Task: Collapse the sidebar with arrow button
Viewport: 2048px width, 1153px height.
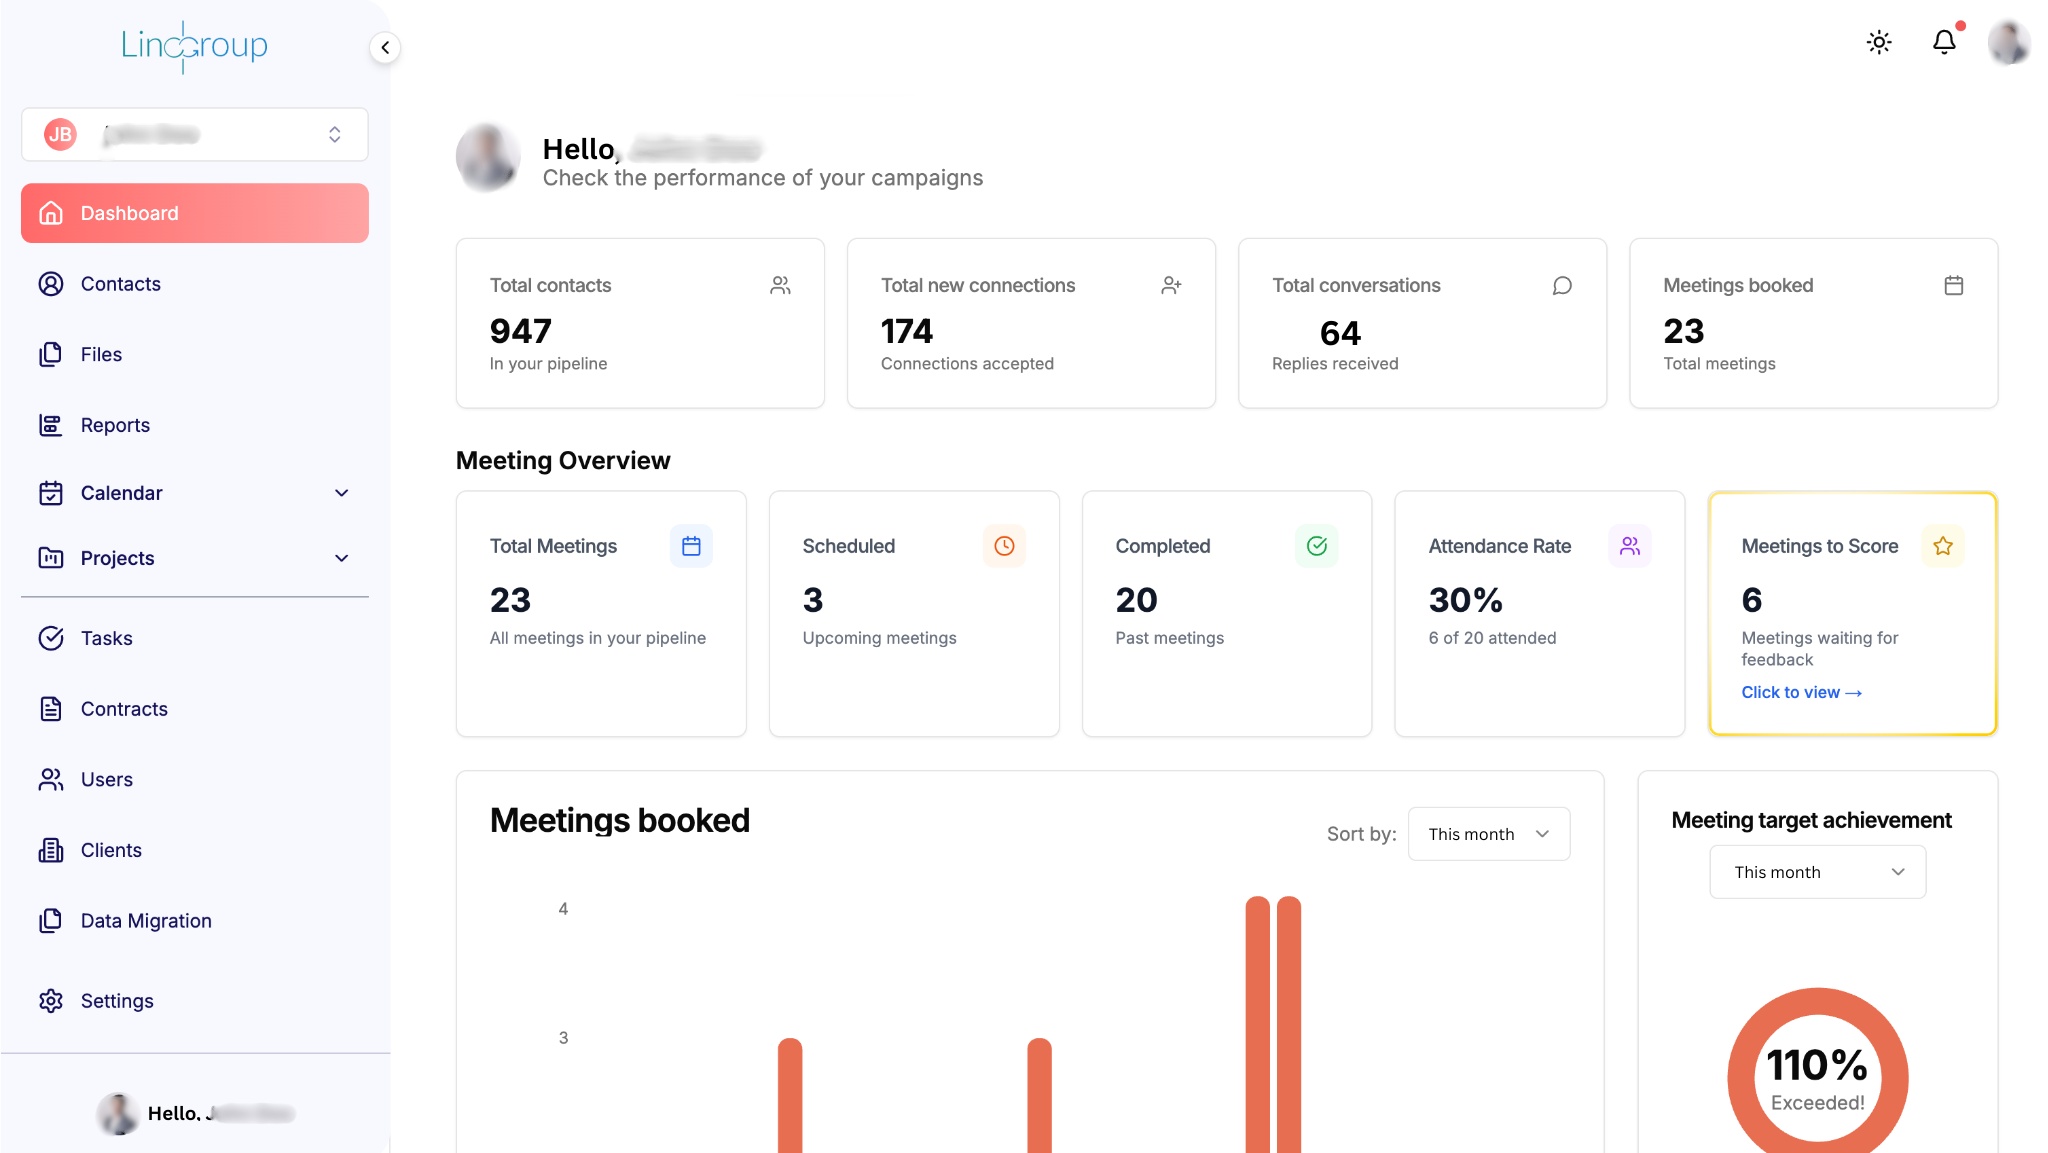Action: click(x=385, y=47)
